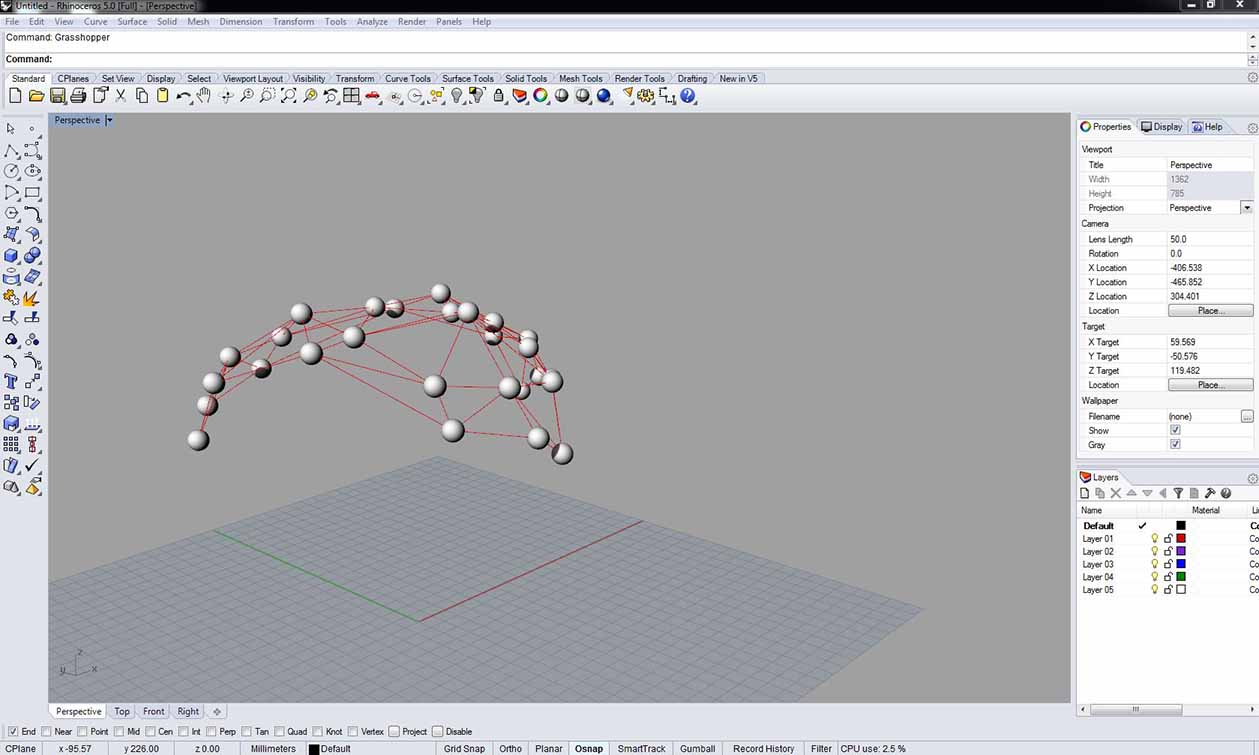Viewport: 1259px width, 755px height.
Task: Click the blue render sphere icon
Action: pos(604,96)
